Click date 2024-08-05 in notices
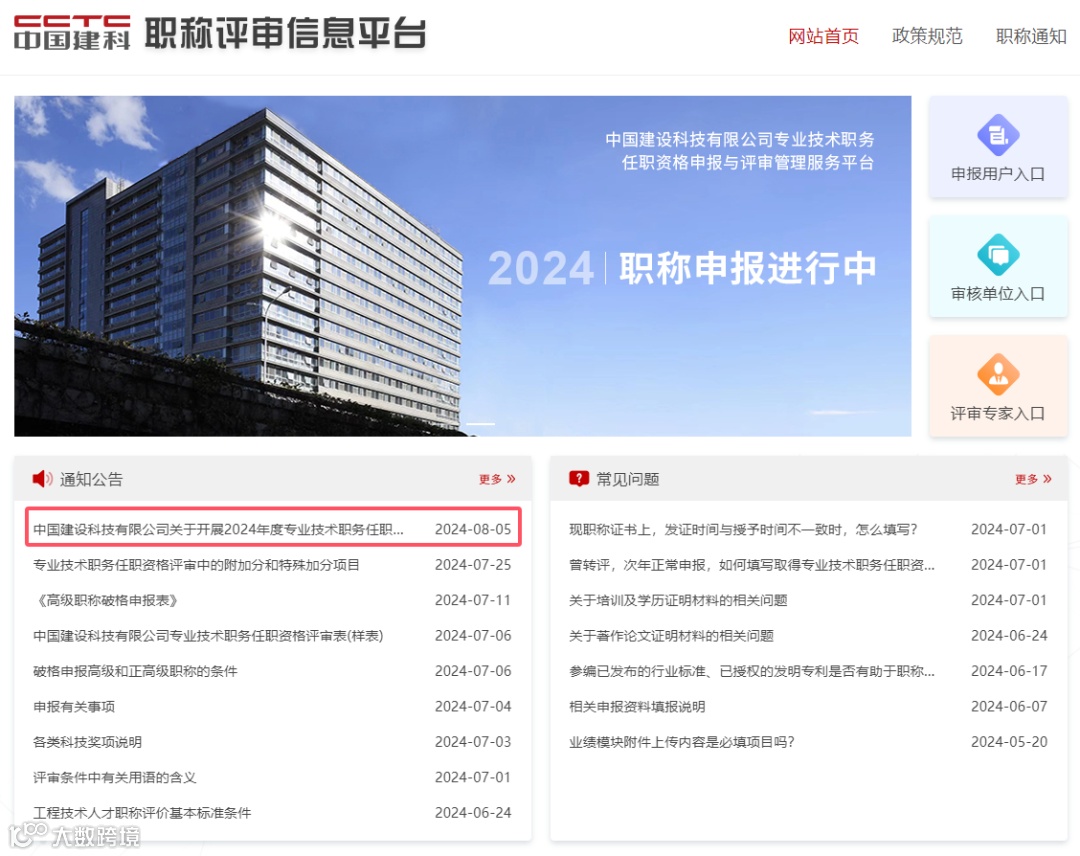Image resolution: width=1080 pixels, height=856 pixels. coord(473,530)
